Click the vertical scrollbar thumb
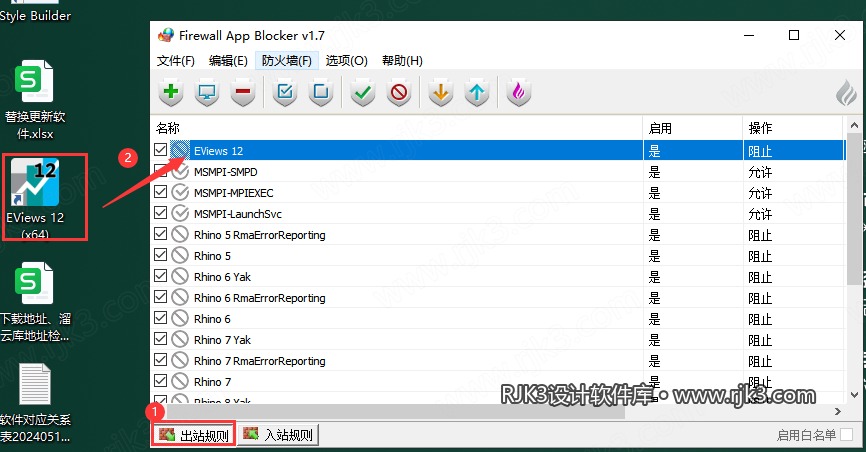Viewport: 866px width, 452px height. point(854,209)
